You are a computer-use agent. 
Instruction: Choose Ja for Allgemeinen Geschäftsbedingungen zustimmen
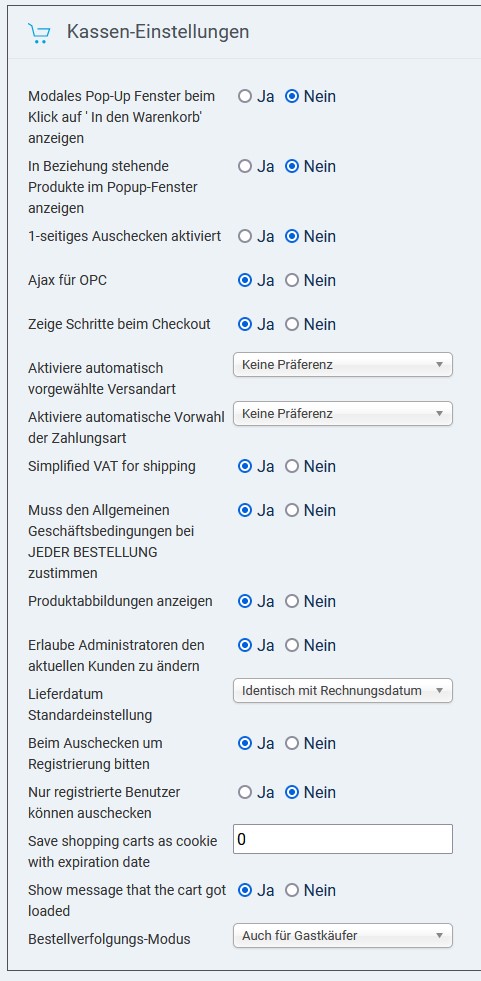coord(245,511)
